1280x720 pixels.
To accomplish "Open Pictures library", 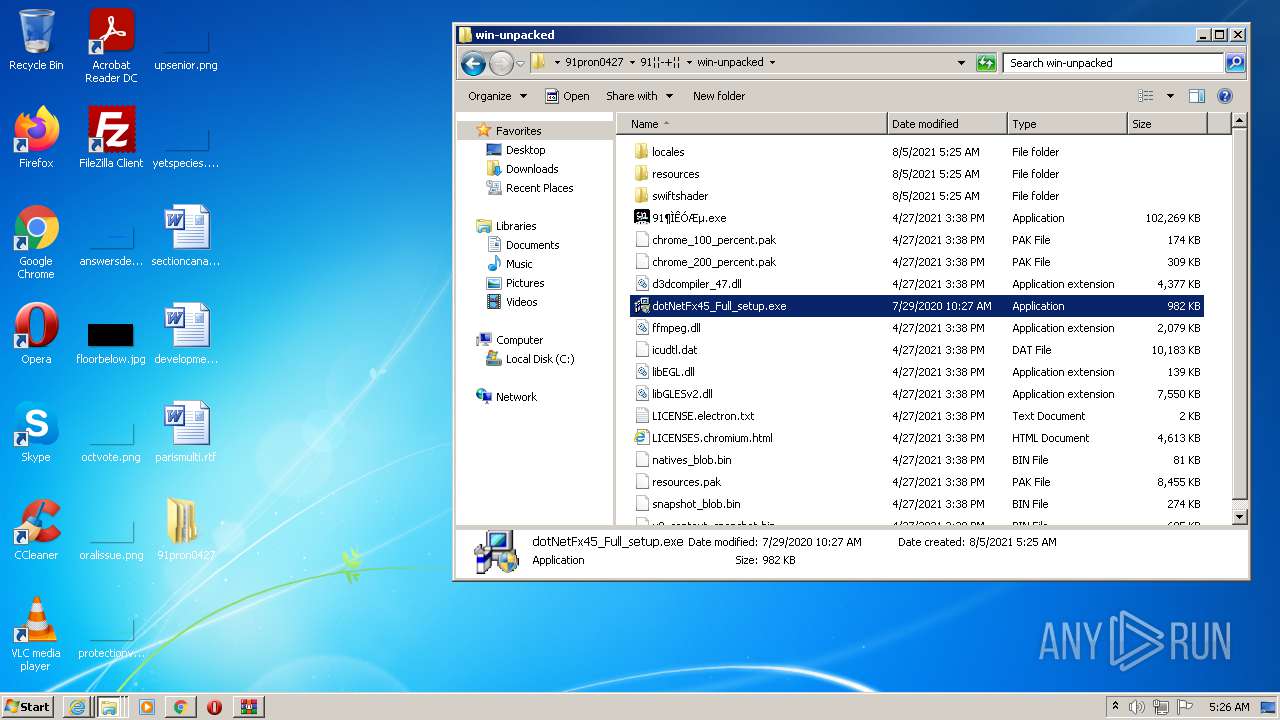I will [525, 283].
